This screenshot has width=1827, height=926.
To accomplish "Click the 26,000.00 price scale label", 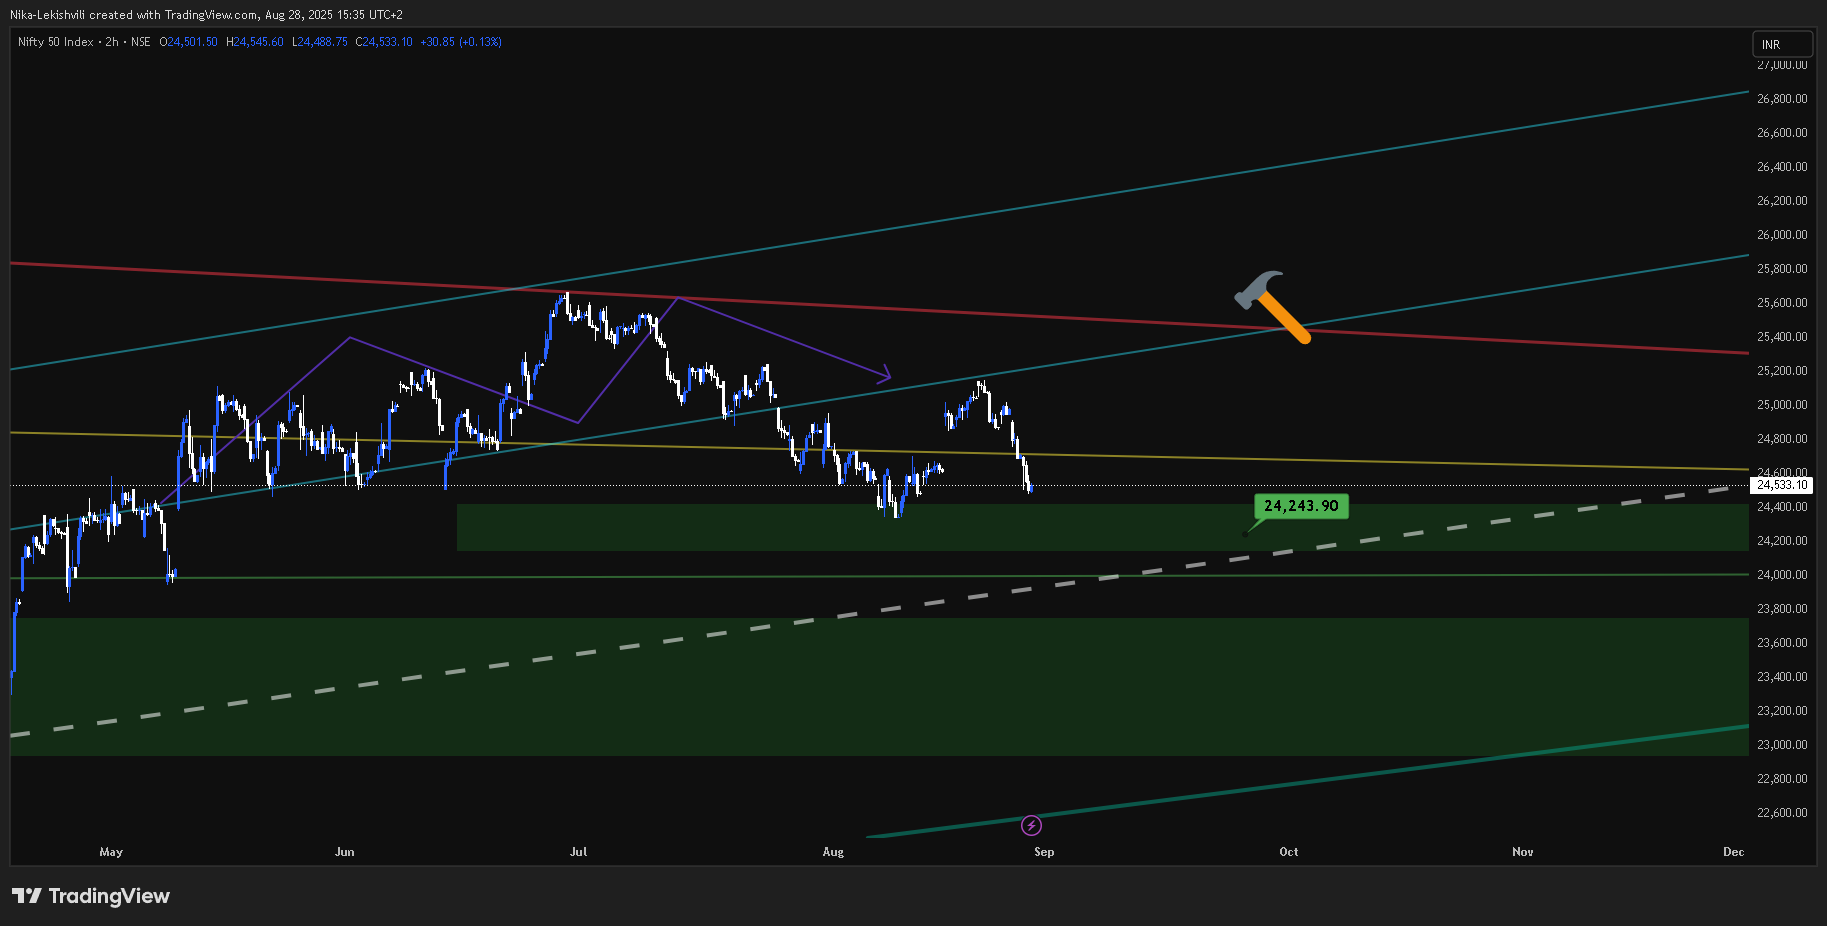I will 1782,235.
